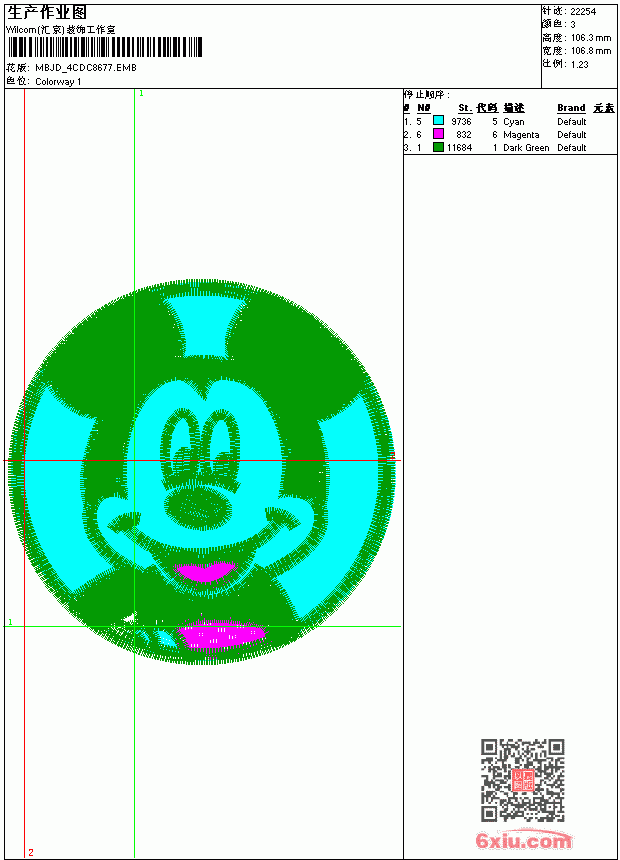Click the Colorway 1 text
The height and width of the screenshot is (860, 620).
tap(58, 82)
